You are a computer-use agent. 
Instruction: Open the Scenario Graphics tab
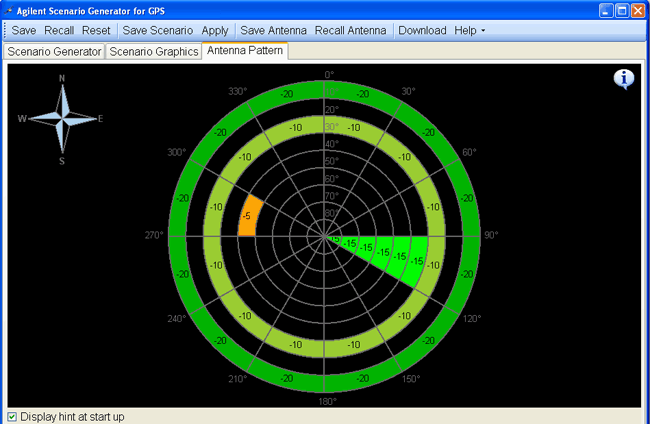(153, 51)
